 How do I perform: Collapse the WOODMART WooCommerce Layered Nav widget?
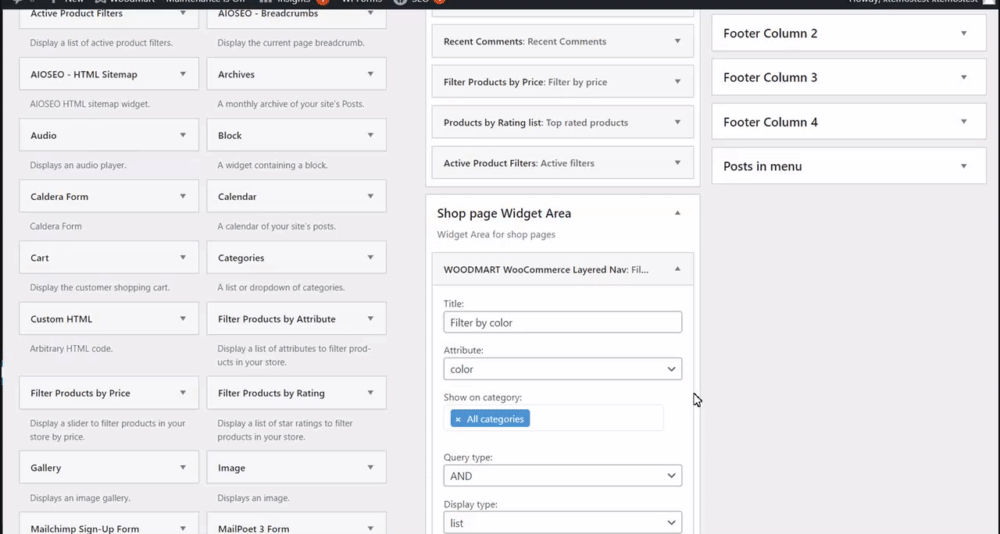(x=677, y=269)
